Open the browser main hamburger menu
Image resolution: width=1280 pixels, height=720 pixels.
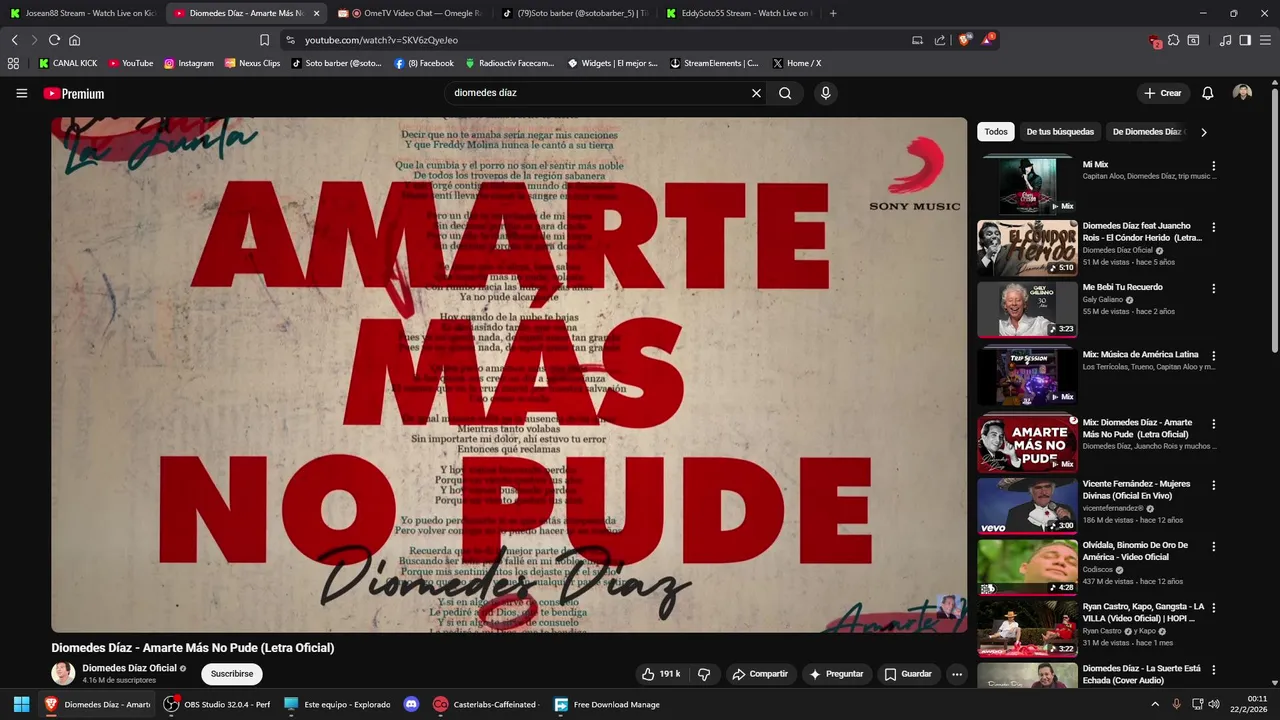[x=1264, y=40]
